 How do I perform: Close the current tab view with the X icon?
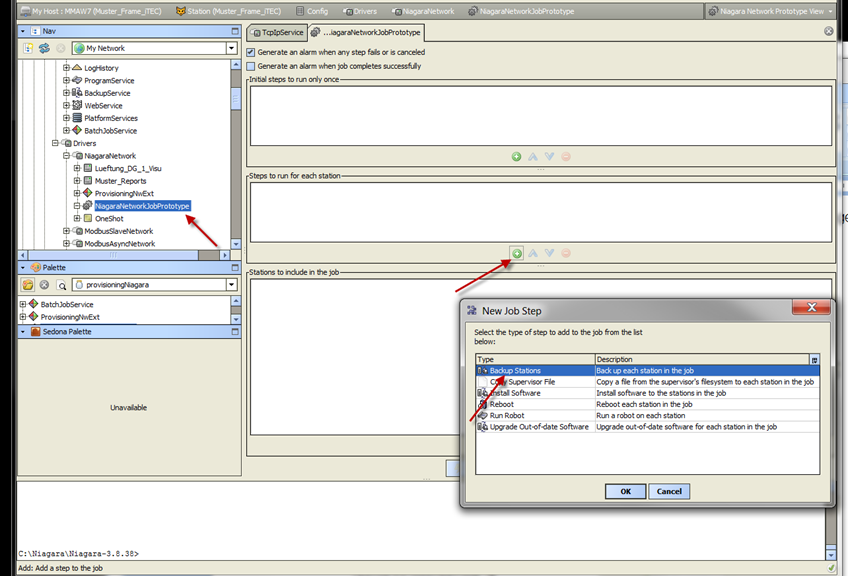[829, 31]
